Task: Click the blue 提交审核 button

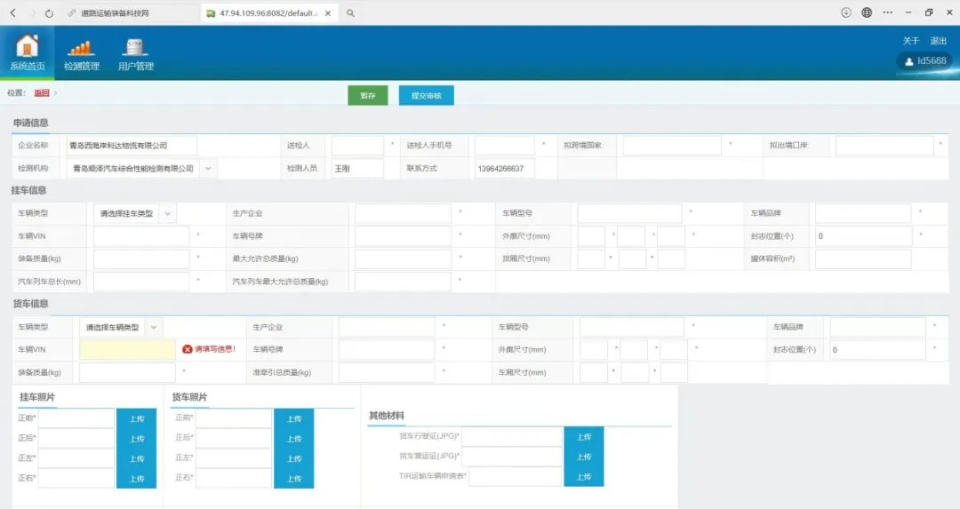Action: 426,95
